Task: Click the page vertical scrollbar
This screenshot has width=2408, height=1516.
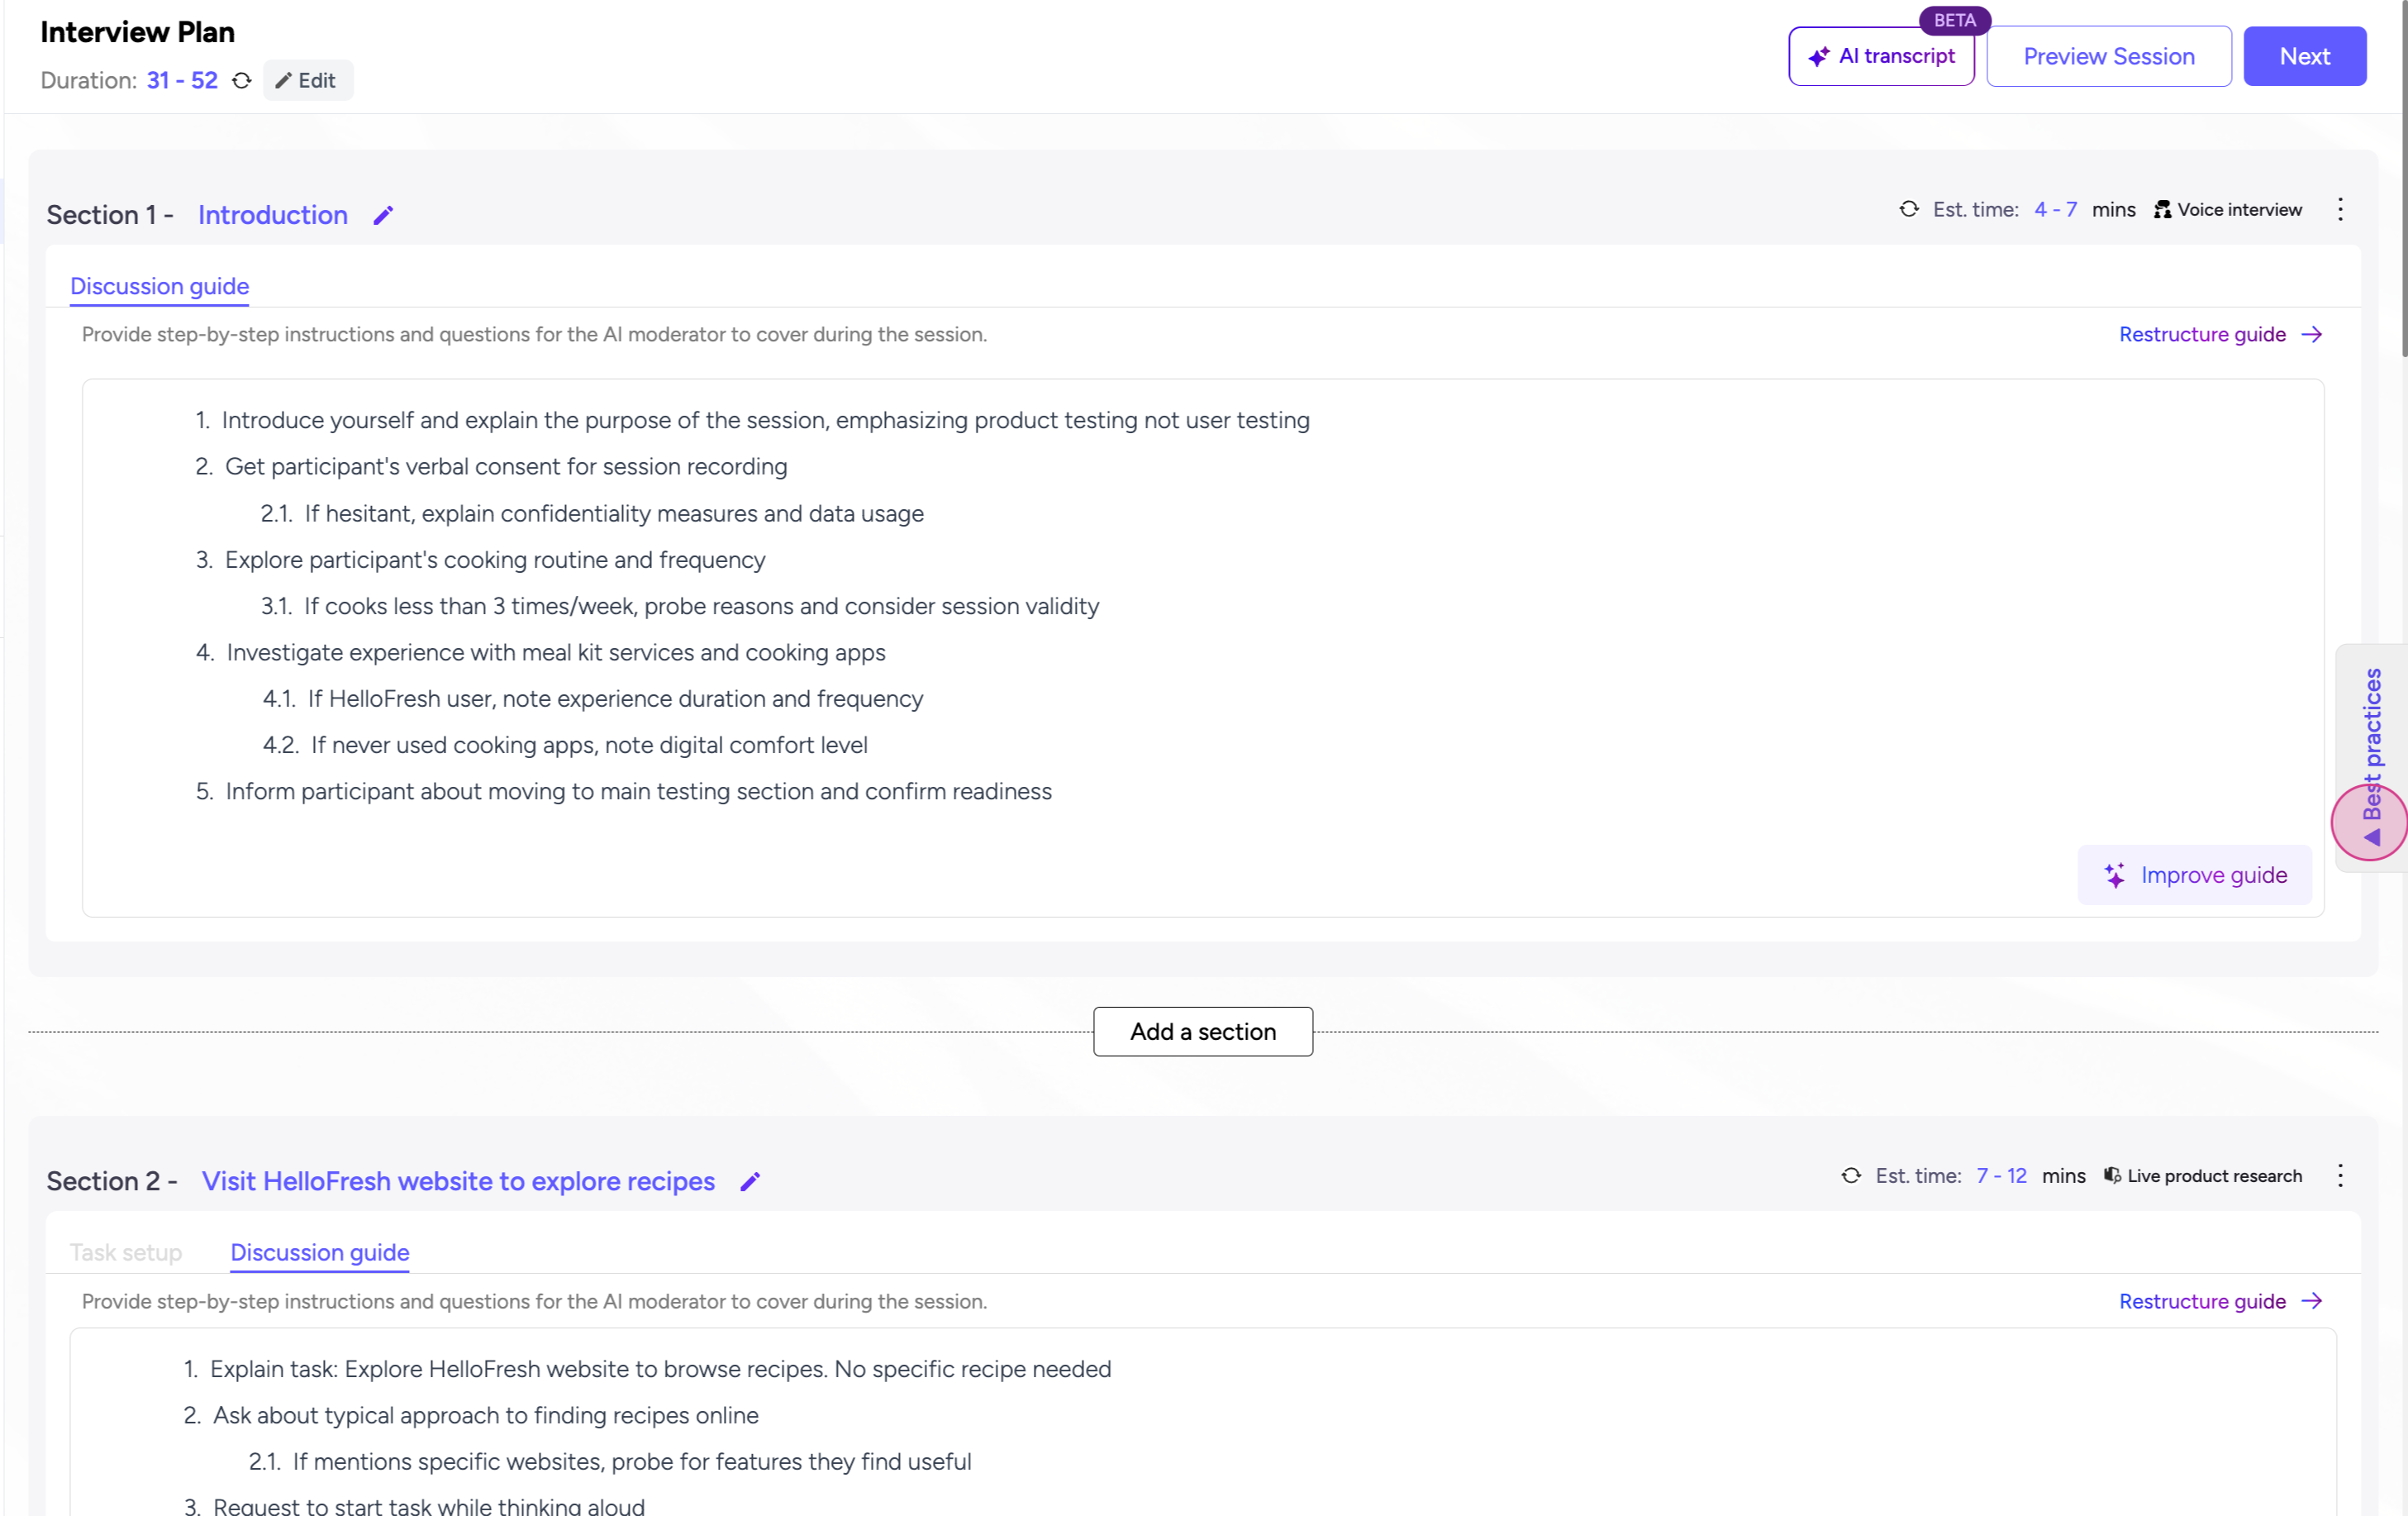Action: [x=2403, y=180]
